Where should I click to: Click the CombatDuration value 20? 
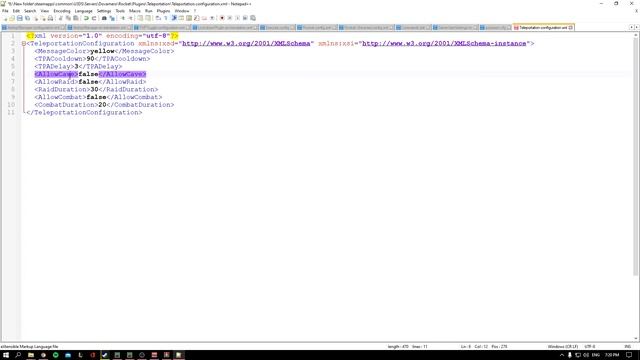(102, 105)
